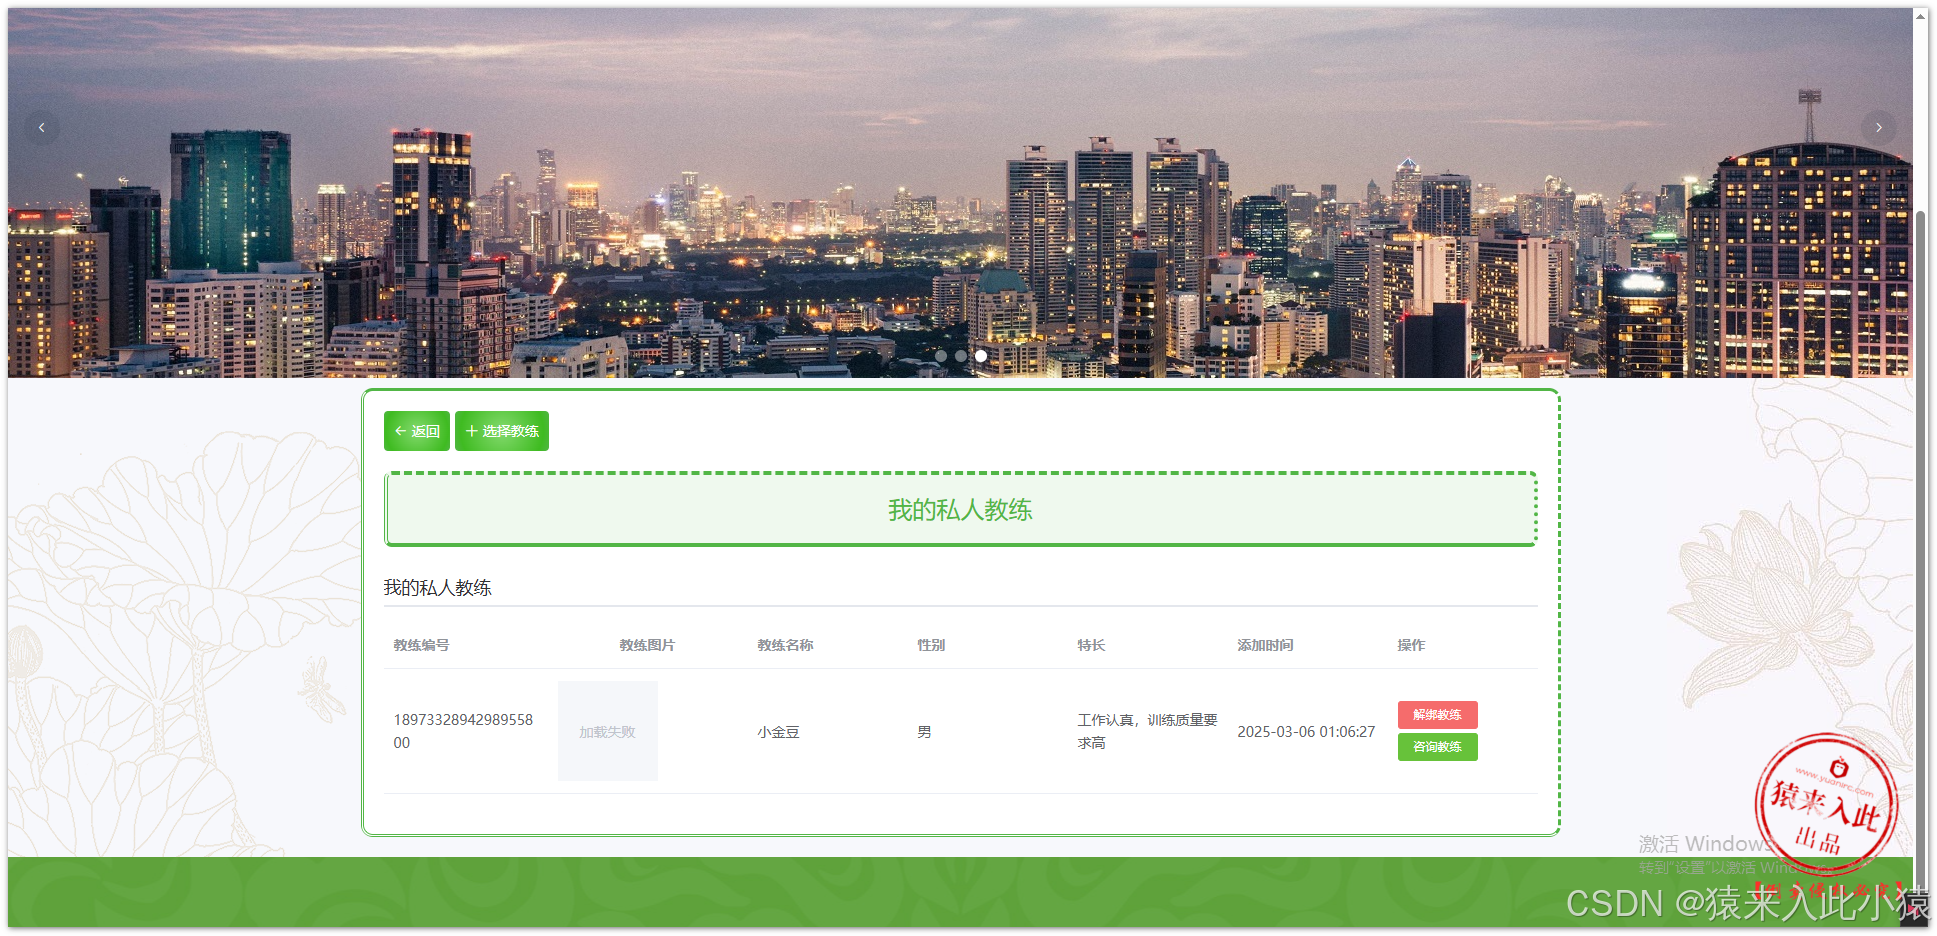Screen dimensions: 1937x936
Task: Click the 我的私人教练 green banner title
Action: [960, 510]
